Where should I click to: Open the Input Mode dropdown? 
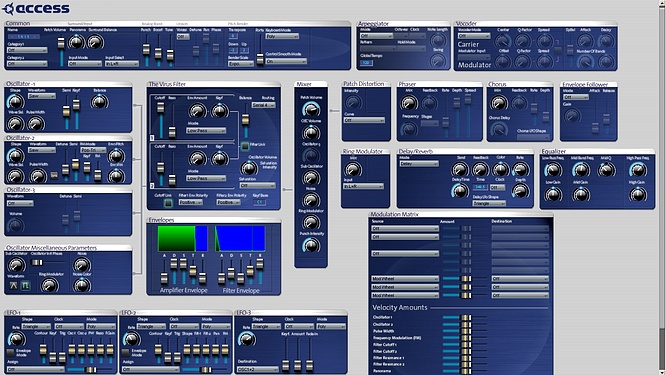pyautogui.click(x=85, y=64)
